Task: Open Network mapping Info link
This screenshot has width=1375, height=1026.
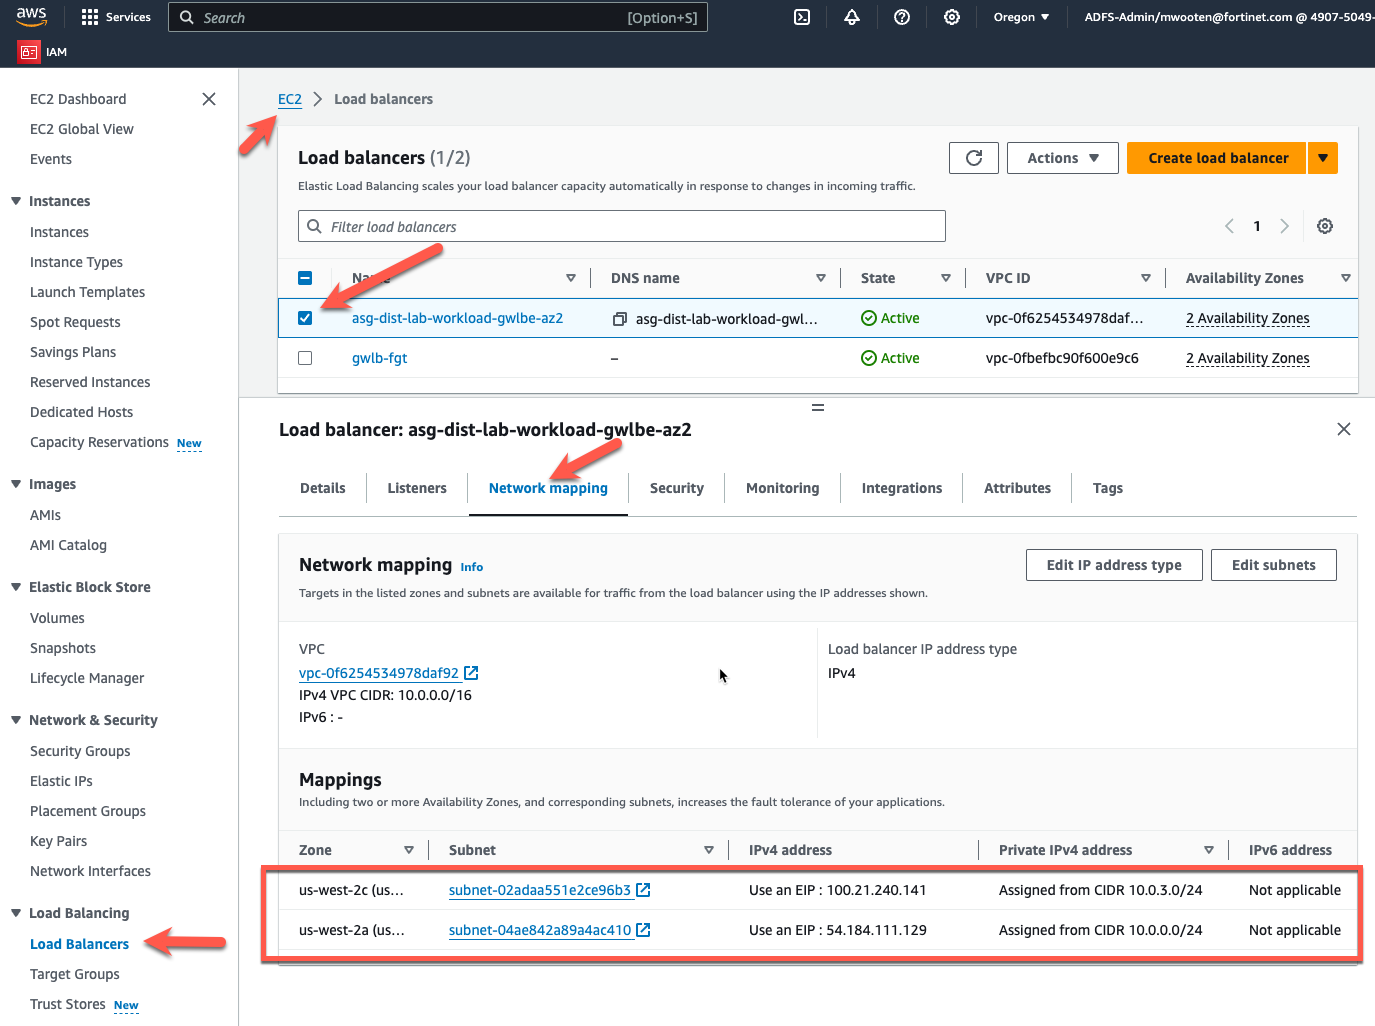Action: (472, 567)
